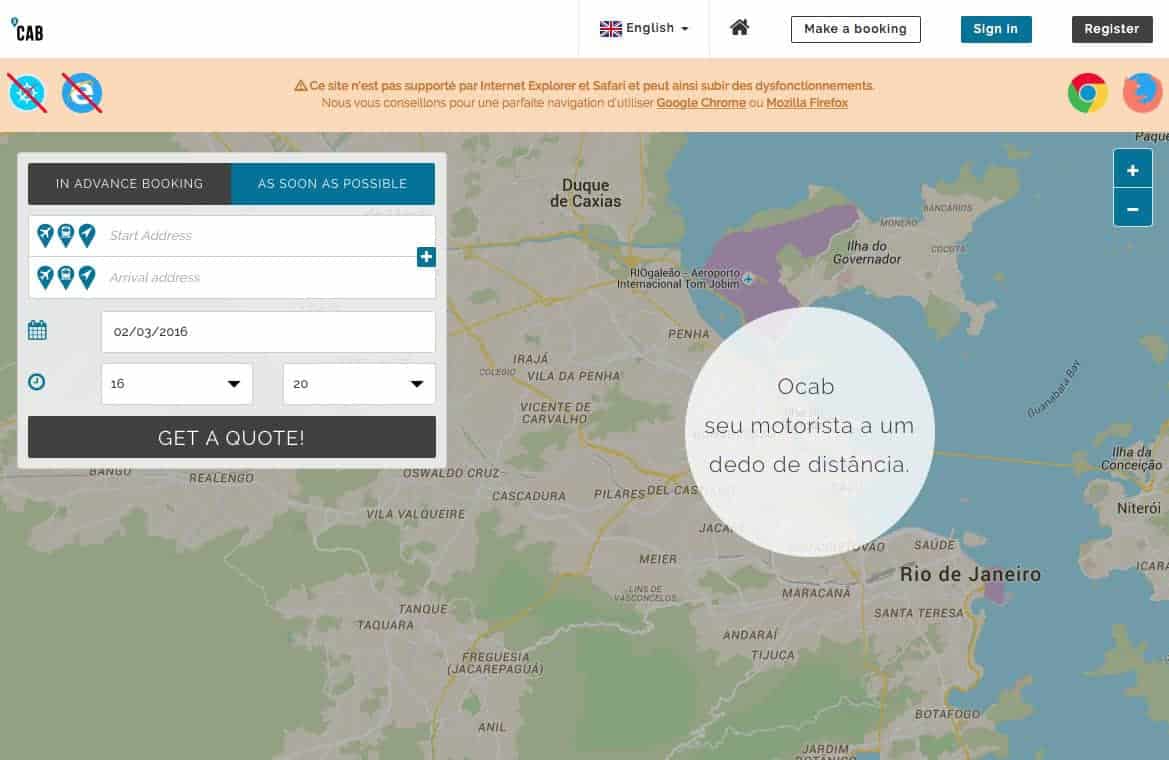
Task: Open the English language dropdown
Action: point(644,28)
